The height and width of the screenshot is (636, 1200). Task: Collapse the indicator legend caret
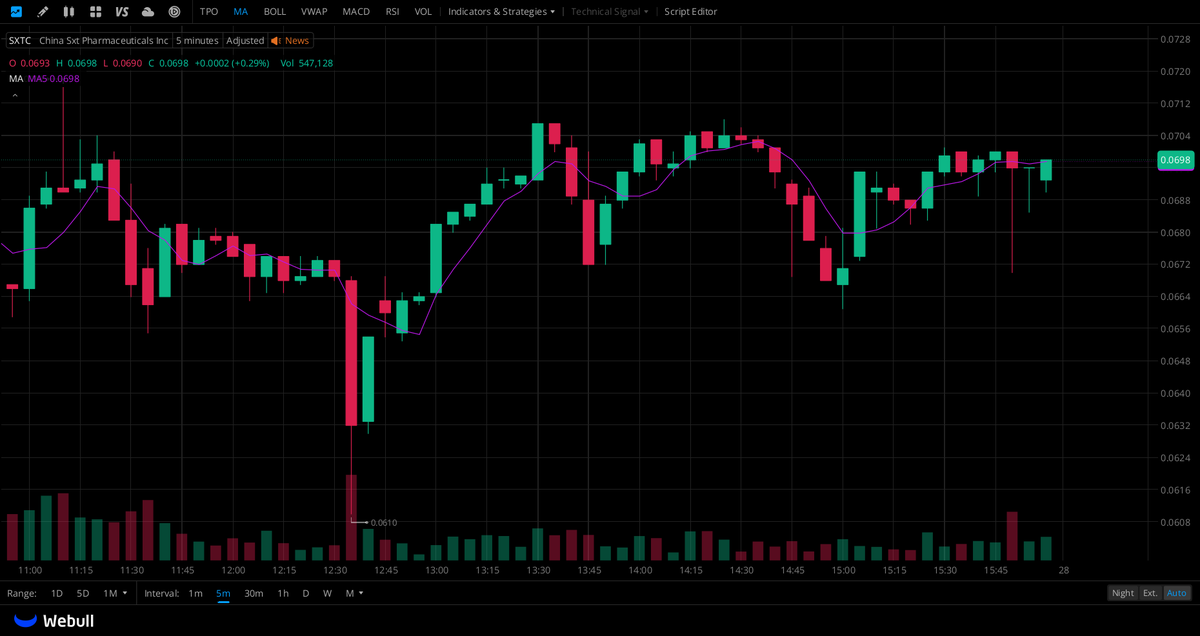14,95
